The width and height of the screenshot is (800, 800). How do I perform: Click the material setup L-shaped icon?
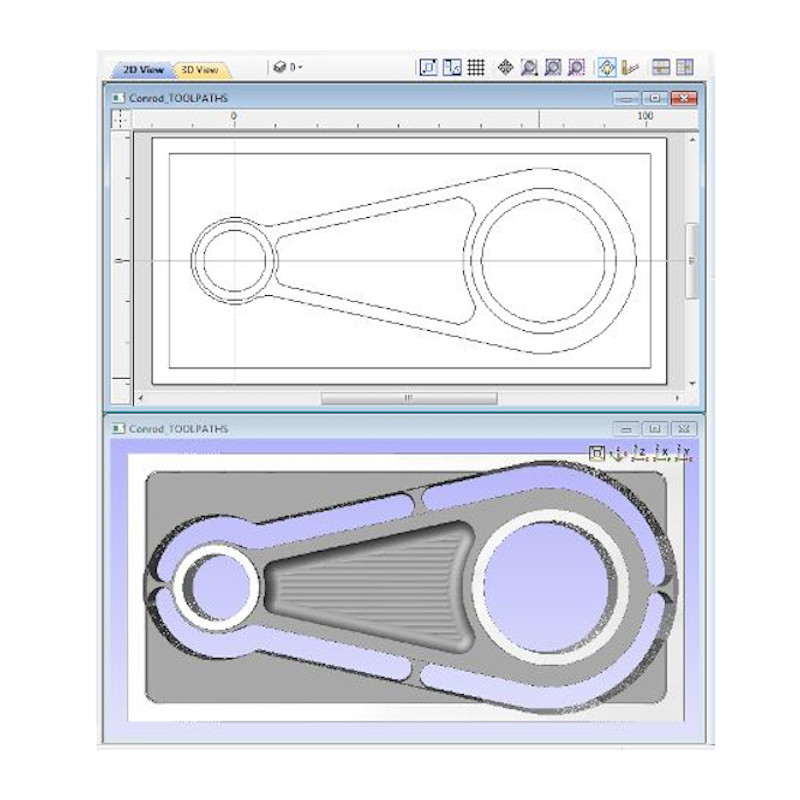631,67
